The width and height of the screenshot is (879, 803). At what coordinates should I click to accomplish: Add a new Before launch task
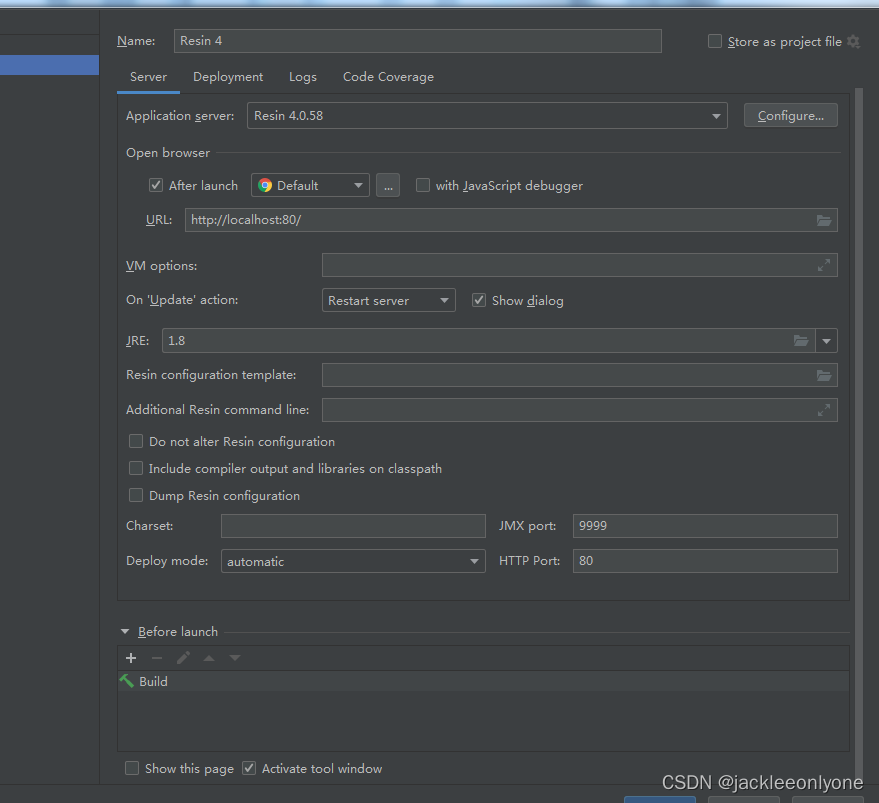(x=131, y=658)
